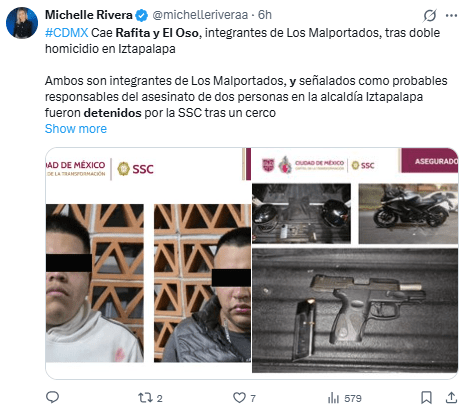Open the detainees photo on left
The width and height of the screenshot is (465, 409).
coord(148,263)
